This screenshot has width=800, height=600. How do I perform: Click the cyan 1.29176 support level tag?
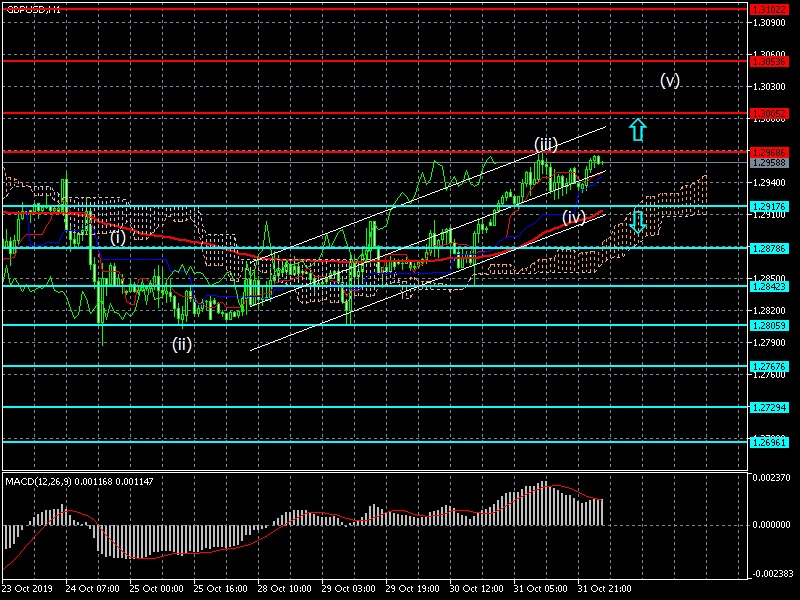pos(769,207)
